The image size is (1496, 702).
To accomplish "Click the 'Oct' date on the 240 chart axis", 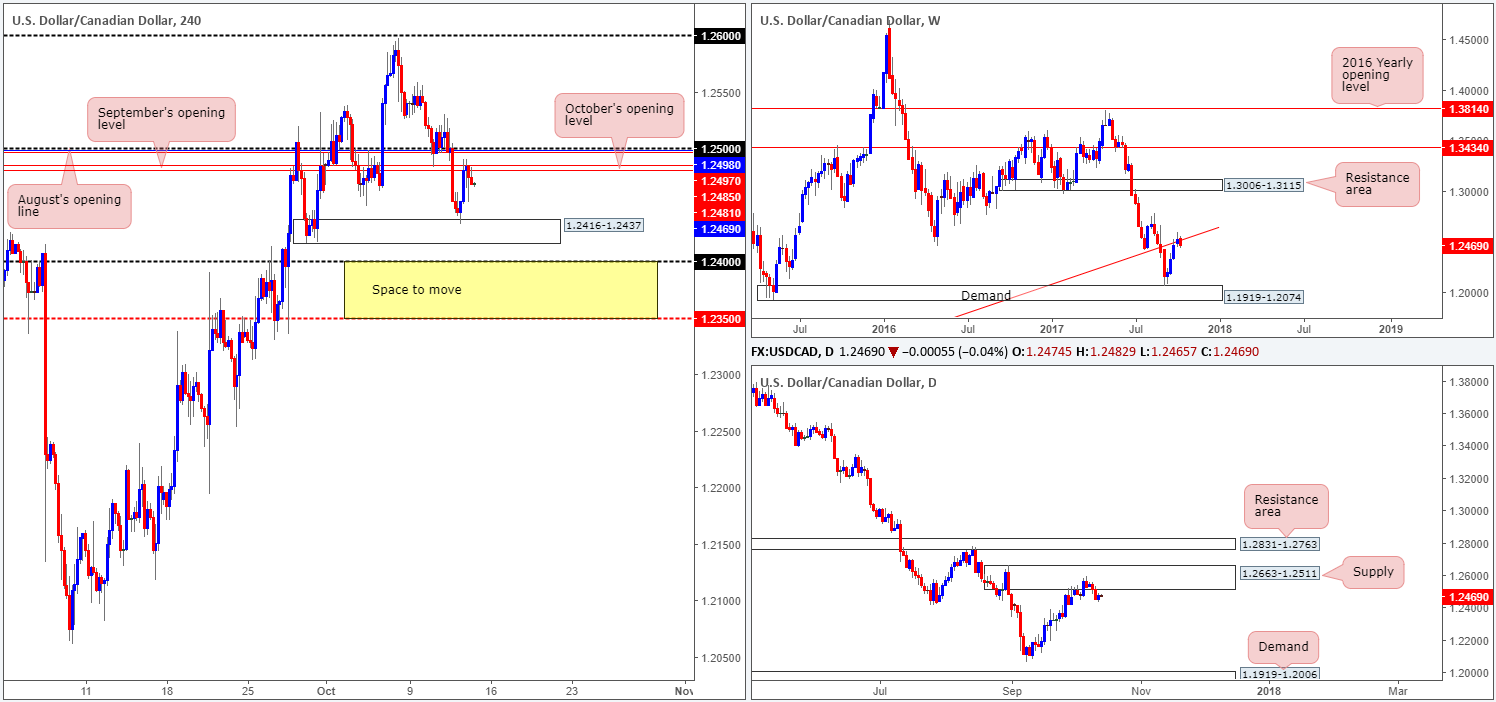I will click(x=327, y=690).
